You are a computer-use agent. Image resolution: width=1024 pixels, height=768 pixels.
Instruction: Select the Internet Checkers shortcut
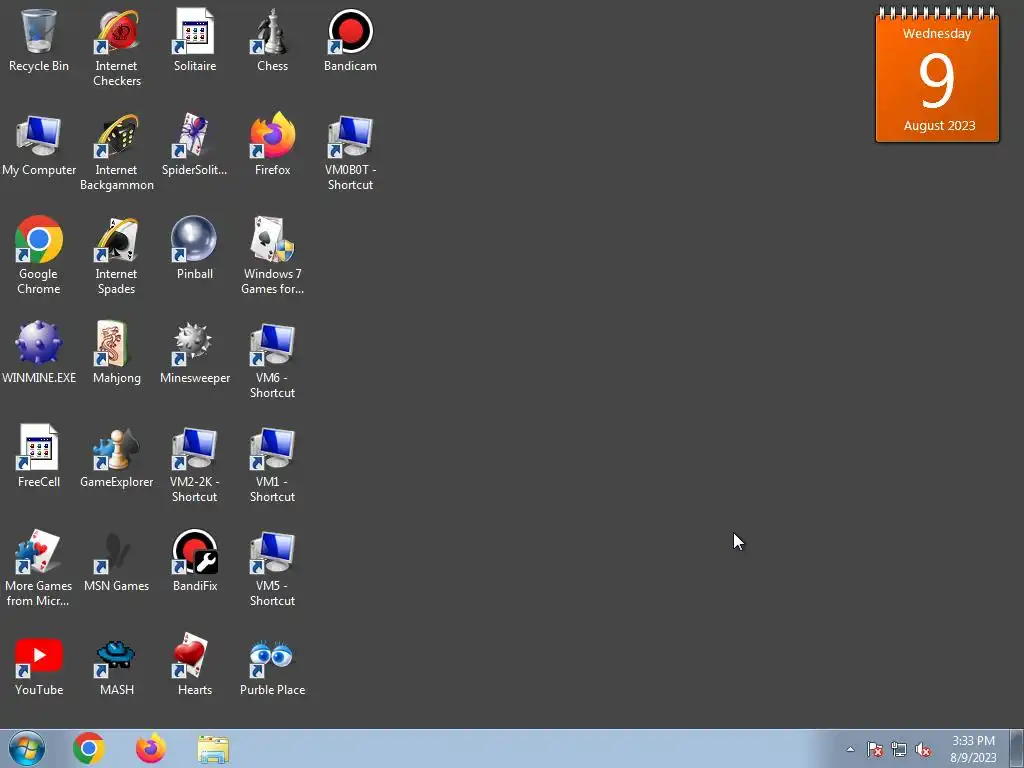(117, 48)
